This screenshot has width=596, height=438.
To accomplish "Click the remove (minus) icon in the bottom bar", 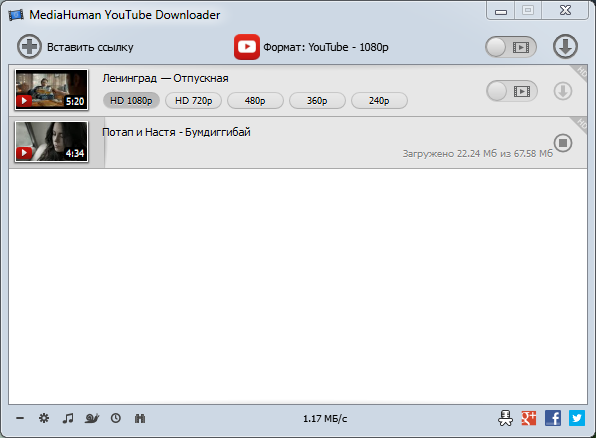I will point(20,418).
